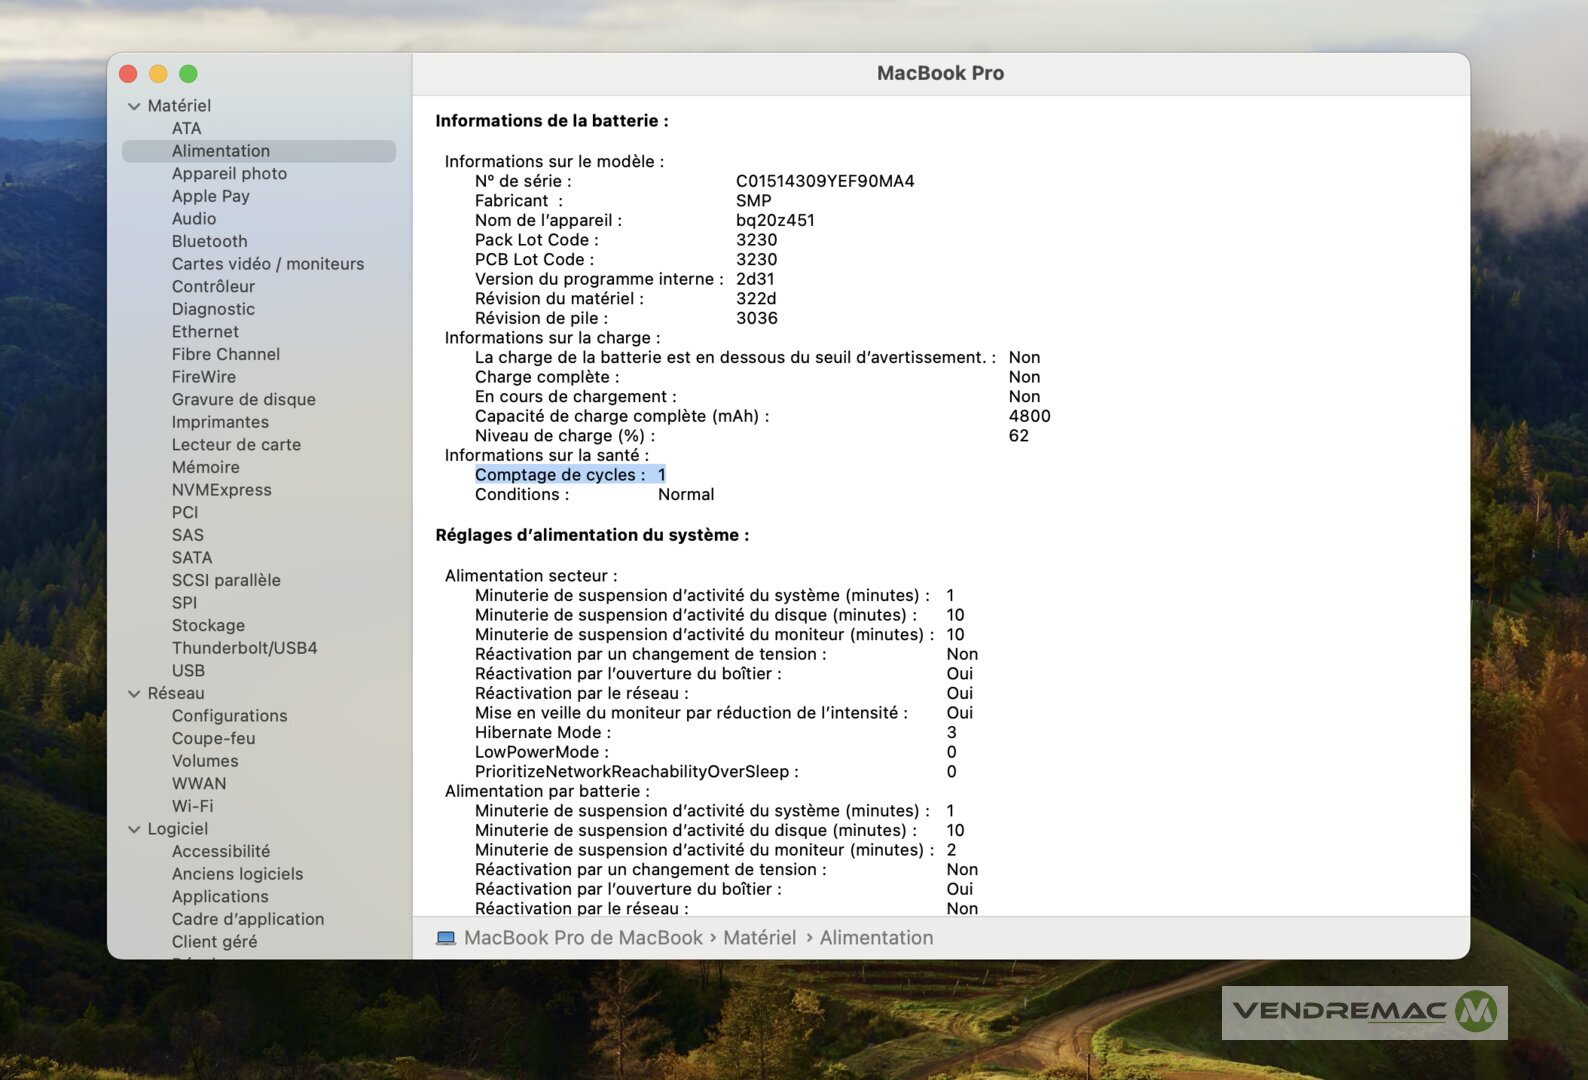Select Mémoire in the hardware list
The width and height of the screenshot is (1588, 1080).
click(205, 467)
